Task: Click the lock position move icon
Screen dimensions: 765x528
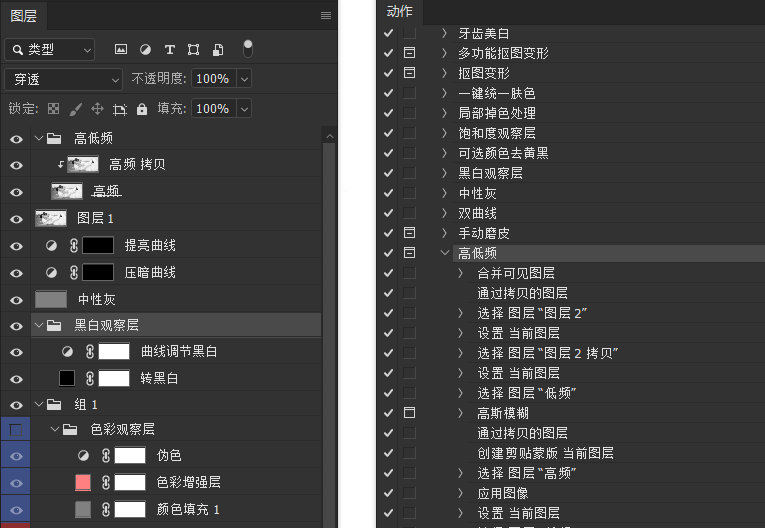Action: (x=97, y=108)
